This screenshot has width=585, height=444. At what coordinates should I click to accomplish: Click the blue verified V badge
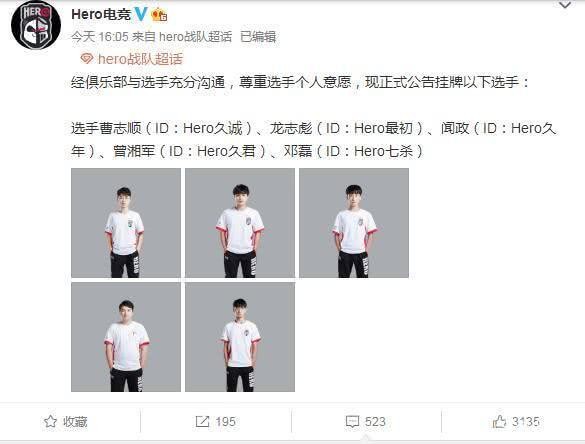click(141, 14)
